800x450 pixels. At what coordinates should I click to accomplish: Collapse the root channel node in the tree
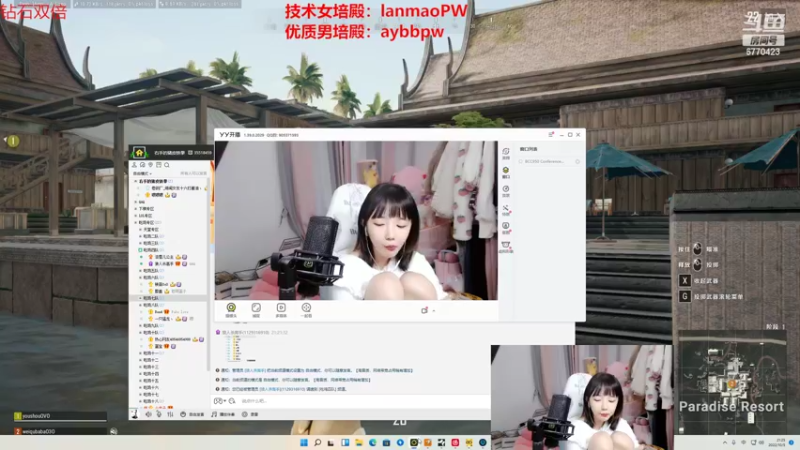tap(135, 181)
